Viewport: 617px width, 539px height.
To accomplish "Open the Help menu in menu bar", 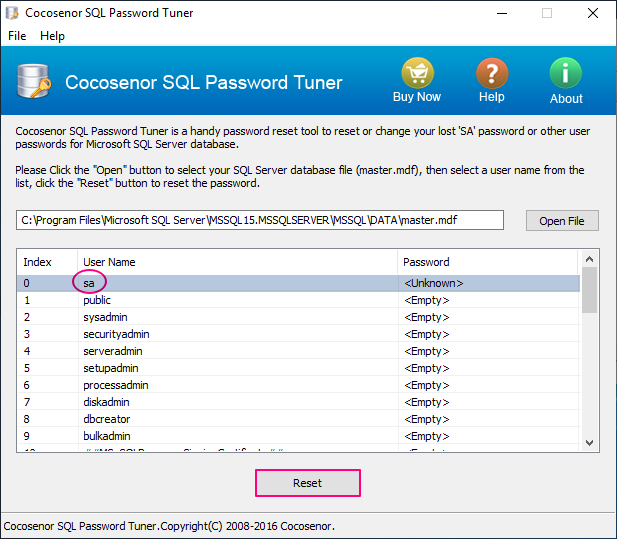I will point(52,36).
